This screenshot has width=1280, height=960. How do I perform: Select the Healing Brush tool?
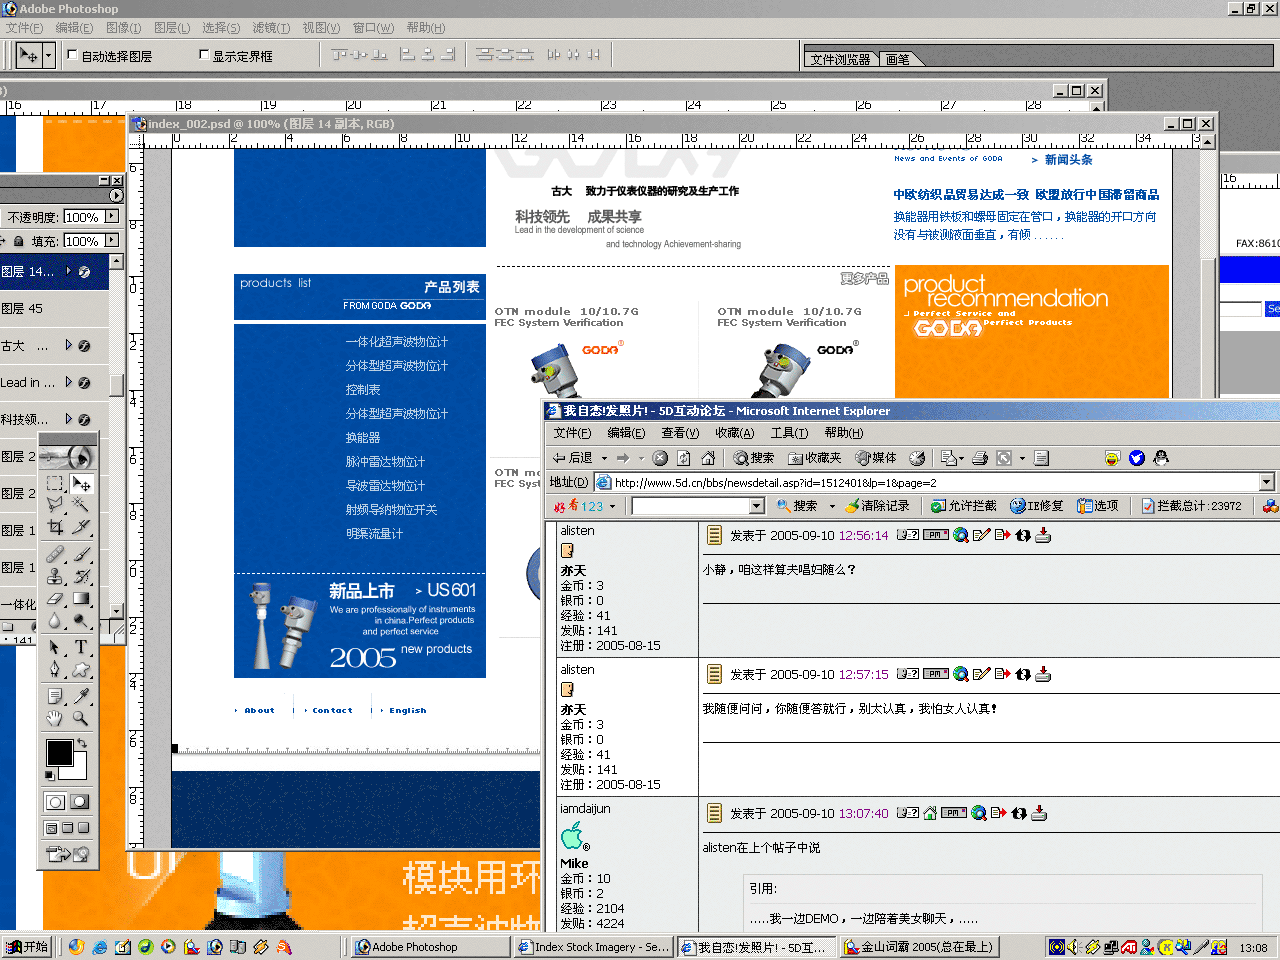(55, 554)
